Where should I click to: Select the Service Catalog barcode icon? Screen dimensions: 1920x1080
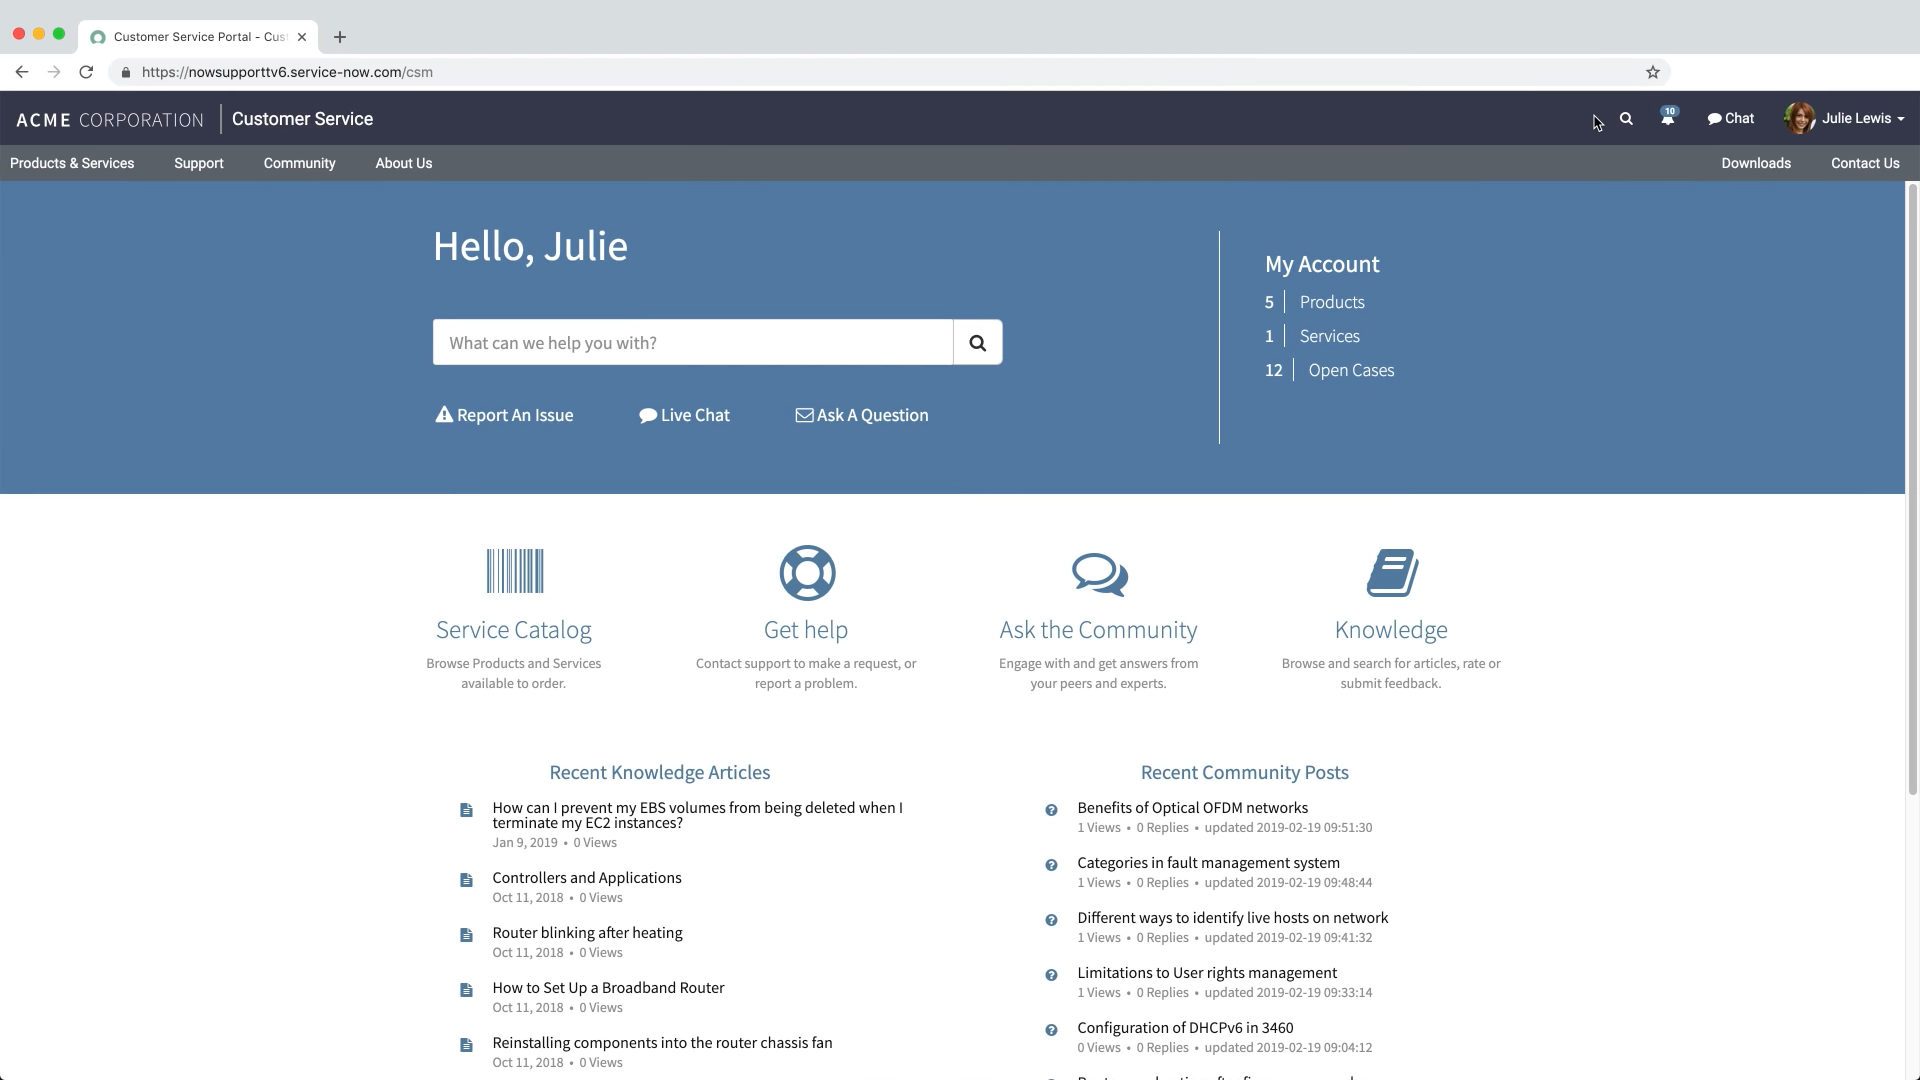click(x=514, y=571)
